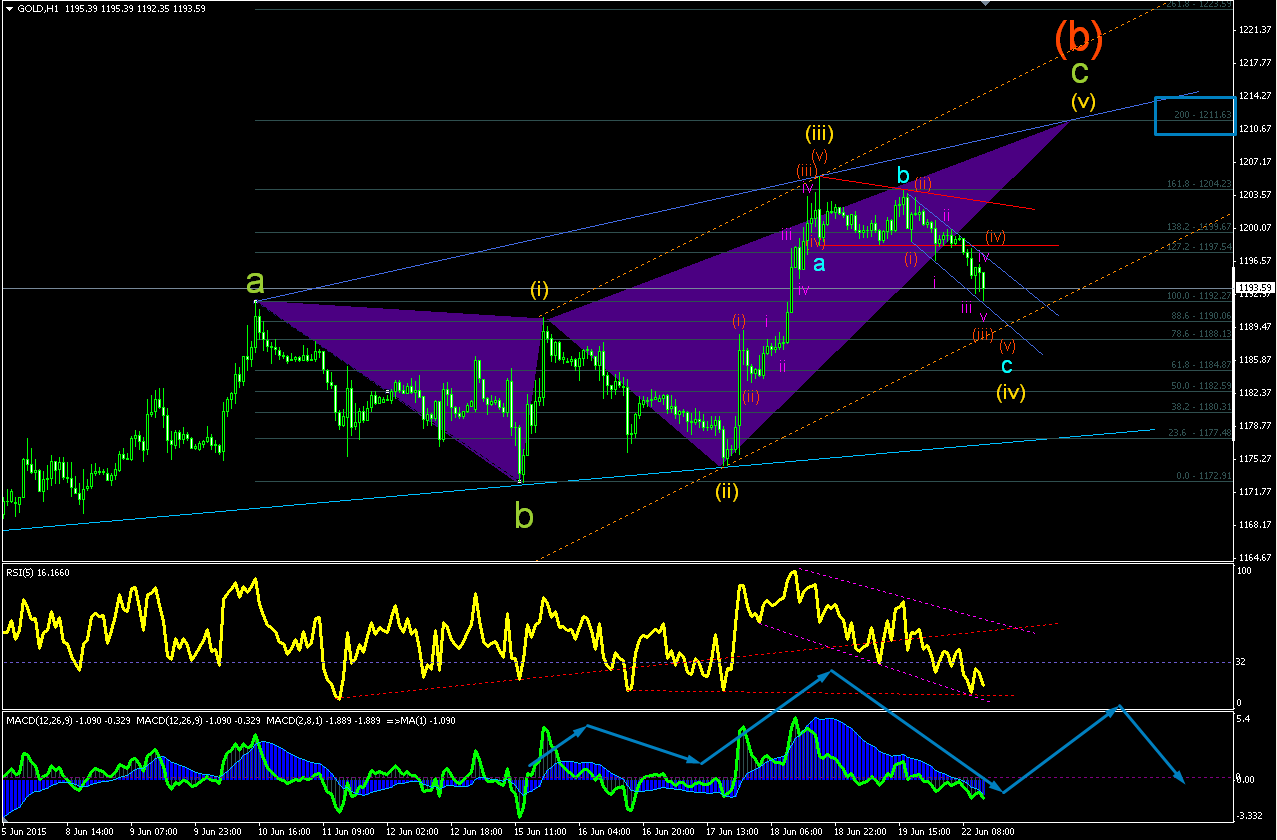Viewport: 1277px width, 840px height.
Task: Click price axis value 1164.67
Action: 1256,557
